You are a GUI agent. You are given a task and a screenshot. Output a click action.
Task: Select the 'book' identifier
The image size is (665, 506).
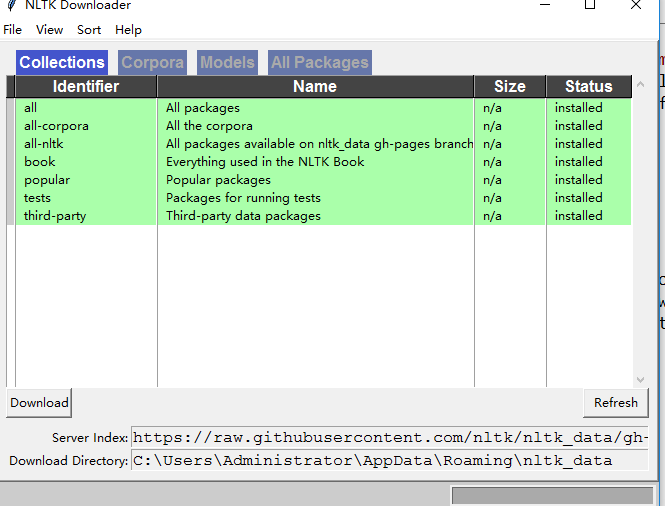(40, 162)
